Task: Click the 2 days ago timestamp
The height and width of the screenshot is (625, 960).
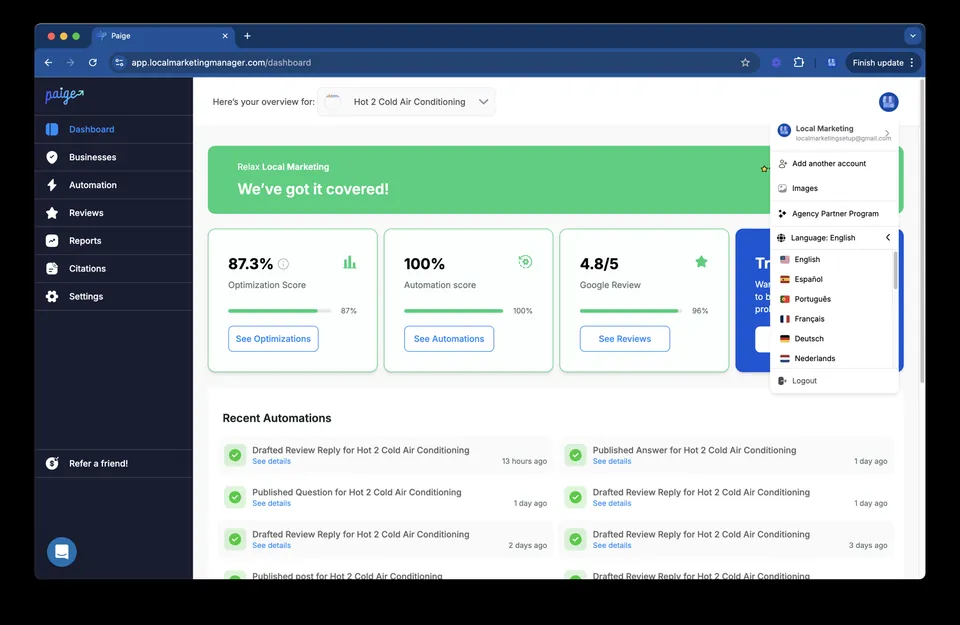Action: coord(527,545)
